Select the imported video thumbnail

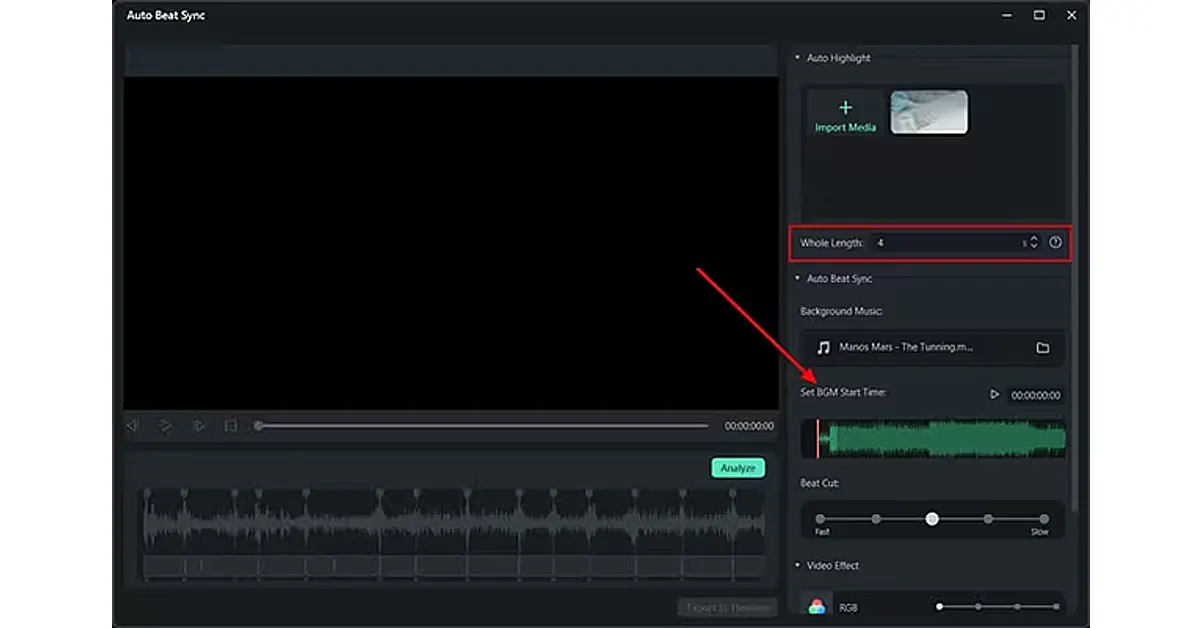click(x=929, y=112)
